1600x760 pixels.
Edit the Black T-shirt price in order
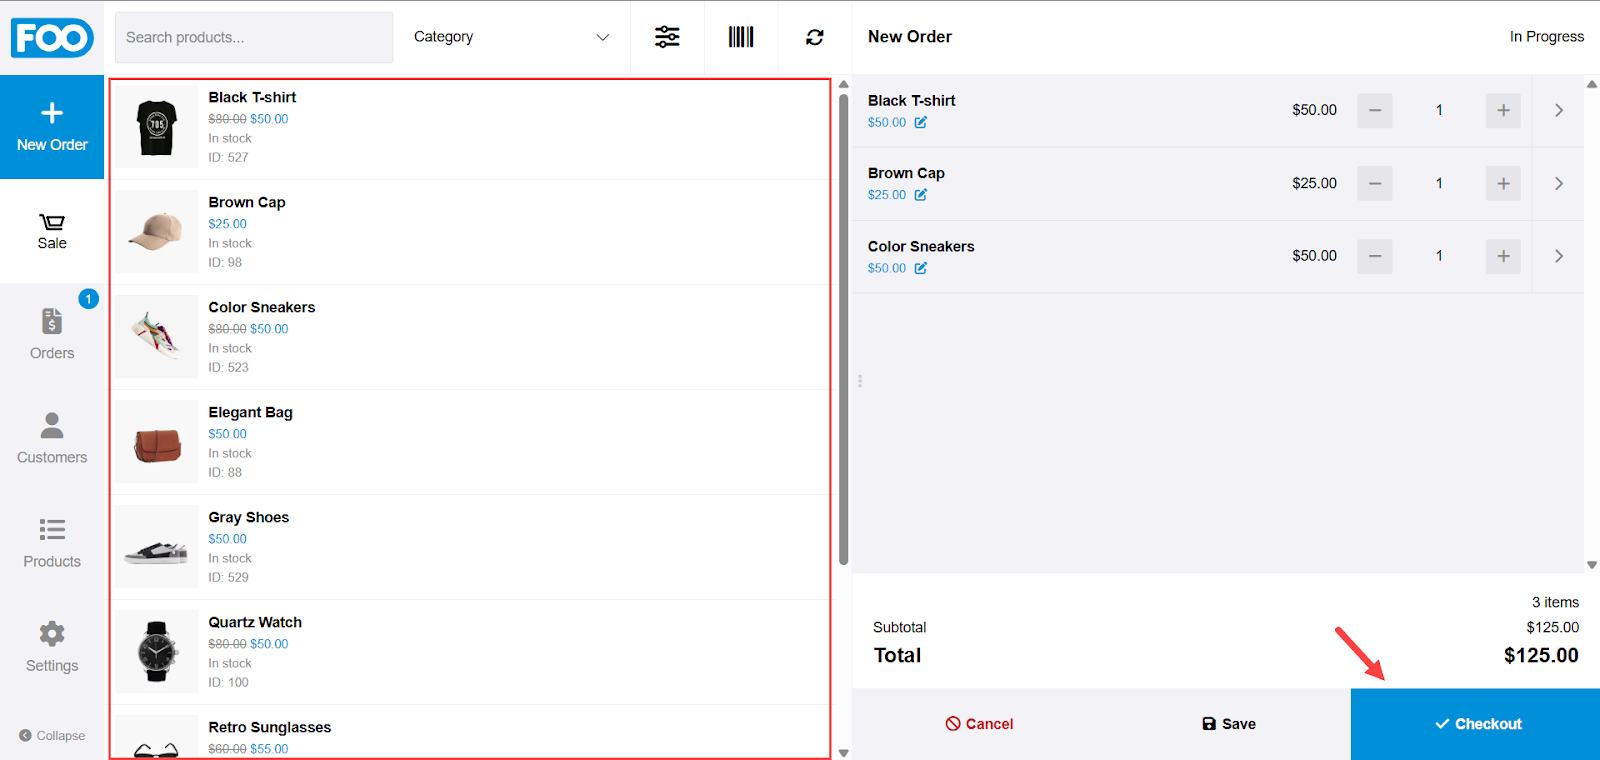[x=921, y=123]
